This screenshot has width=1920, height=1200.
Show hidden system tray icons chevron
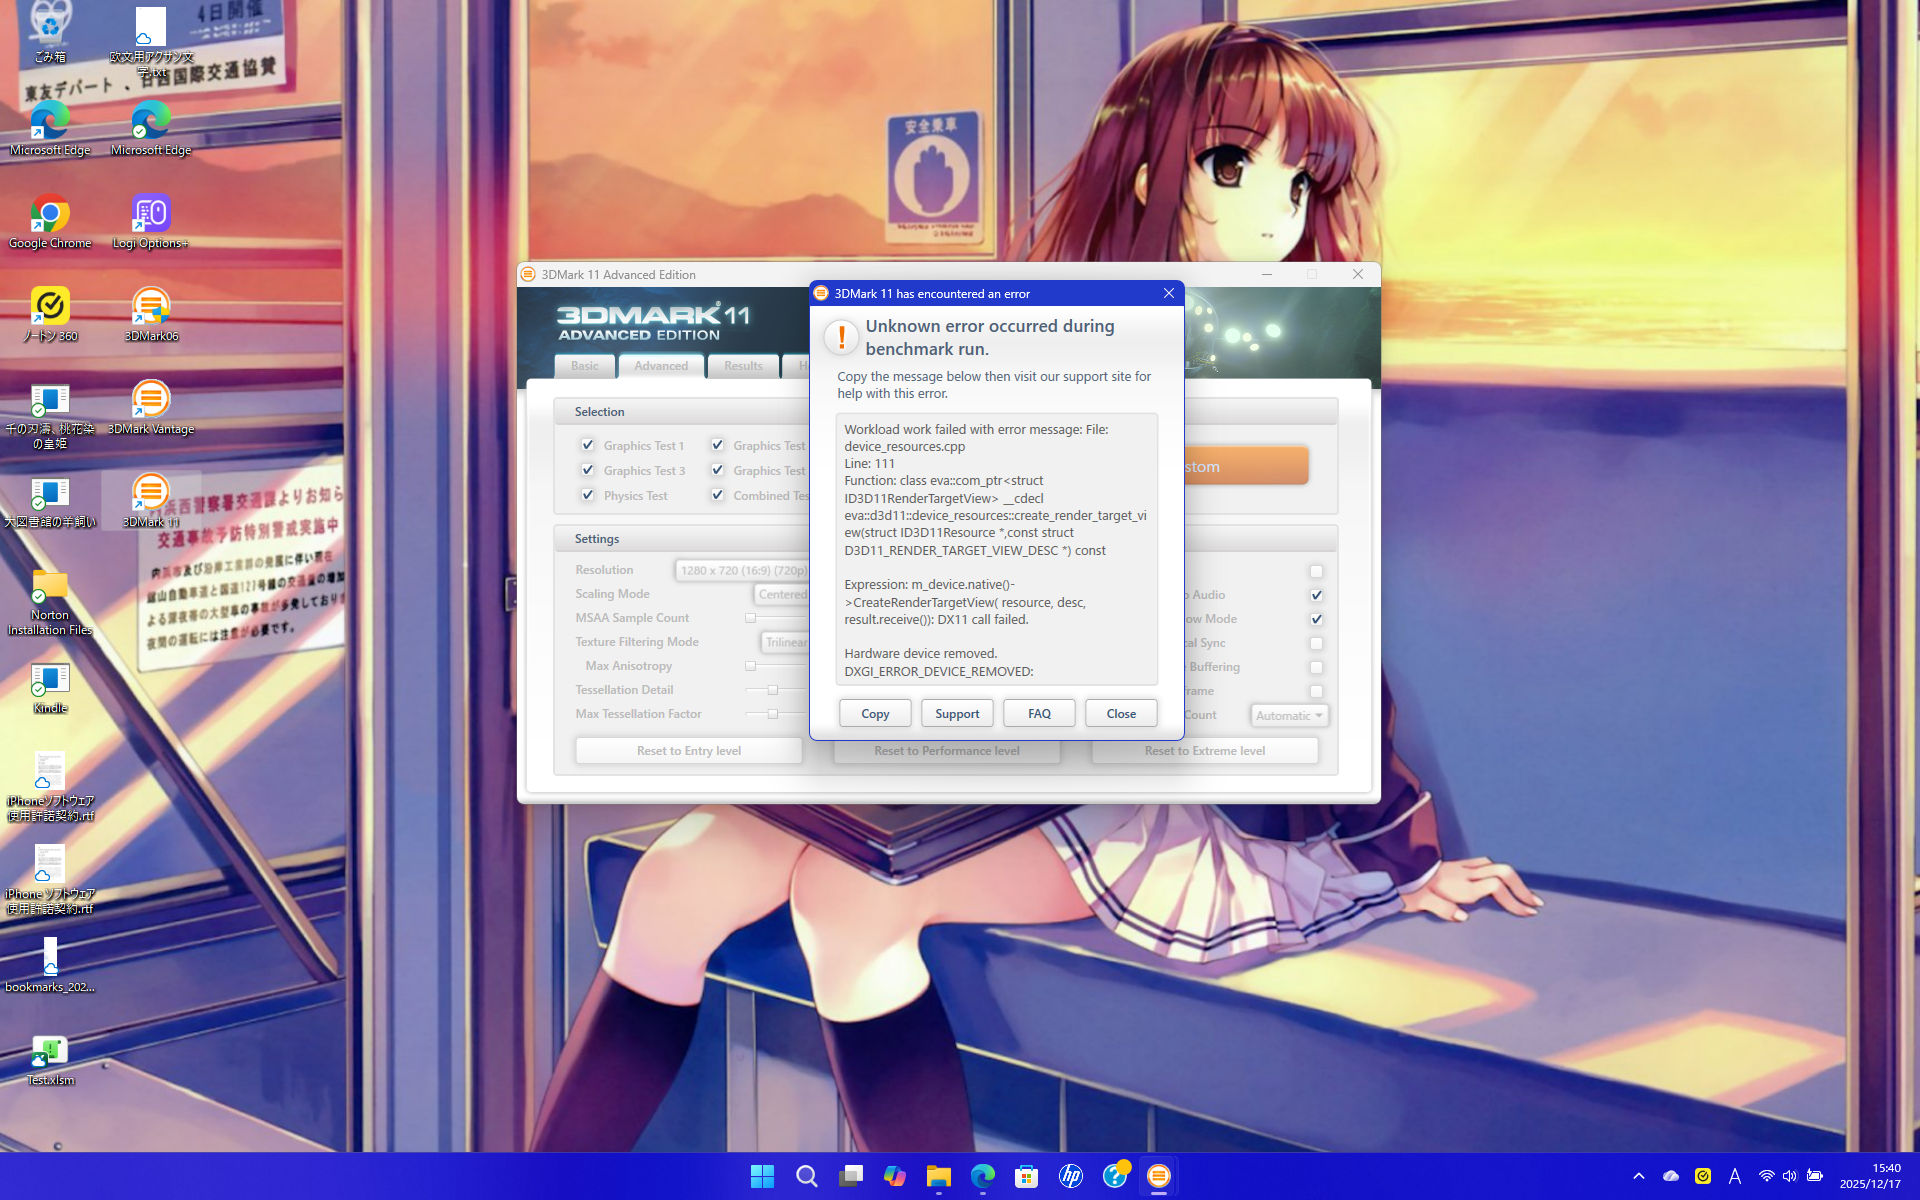(1638, 1176)
